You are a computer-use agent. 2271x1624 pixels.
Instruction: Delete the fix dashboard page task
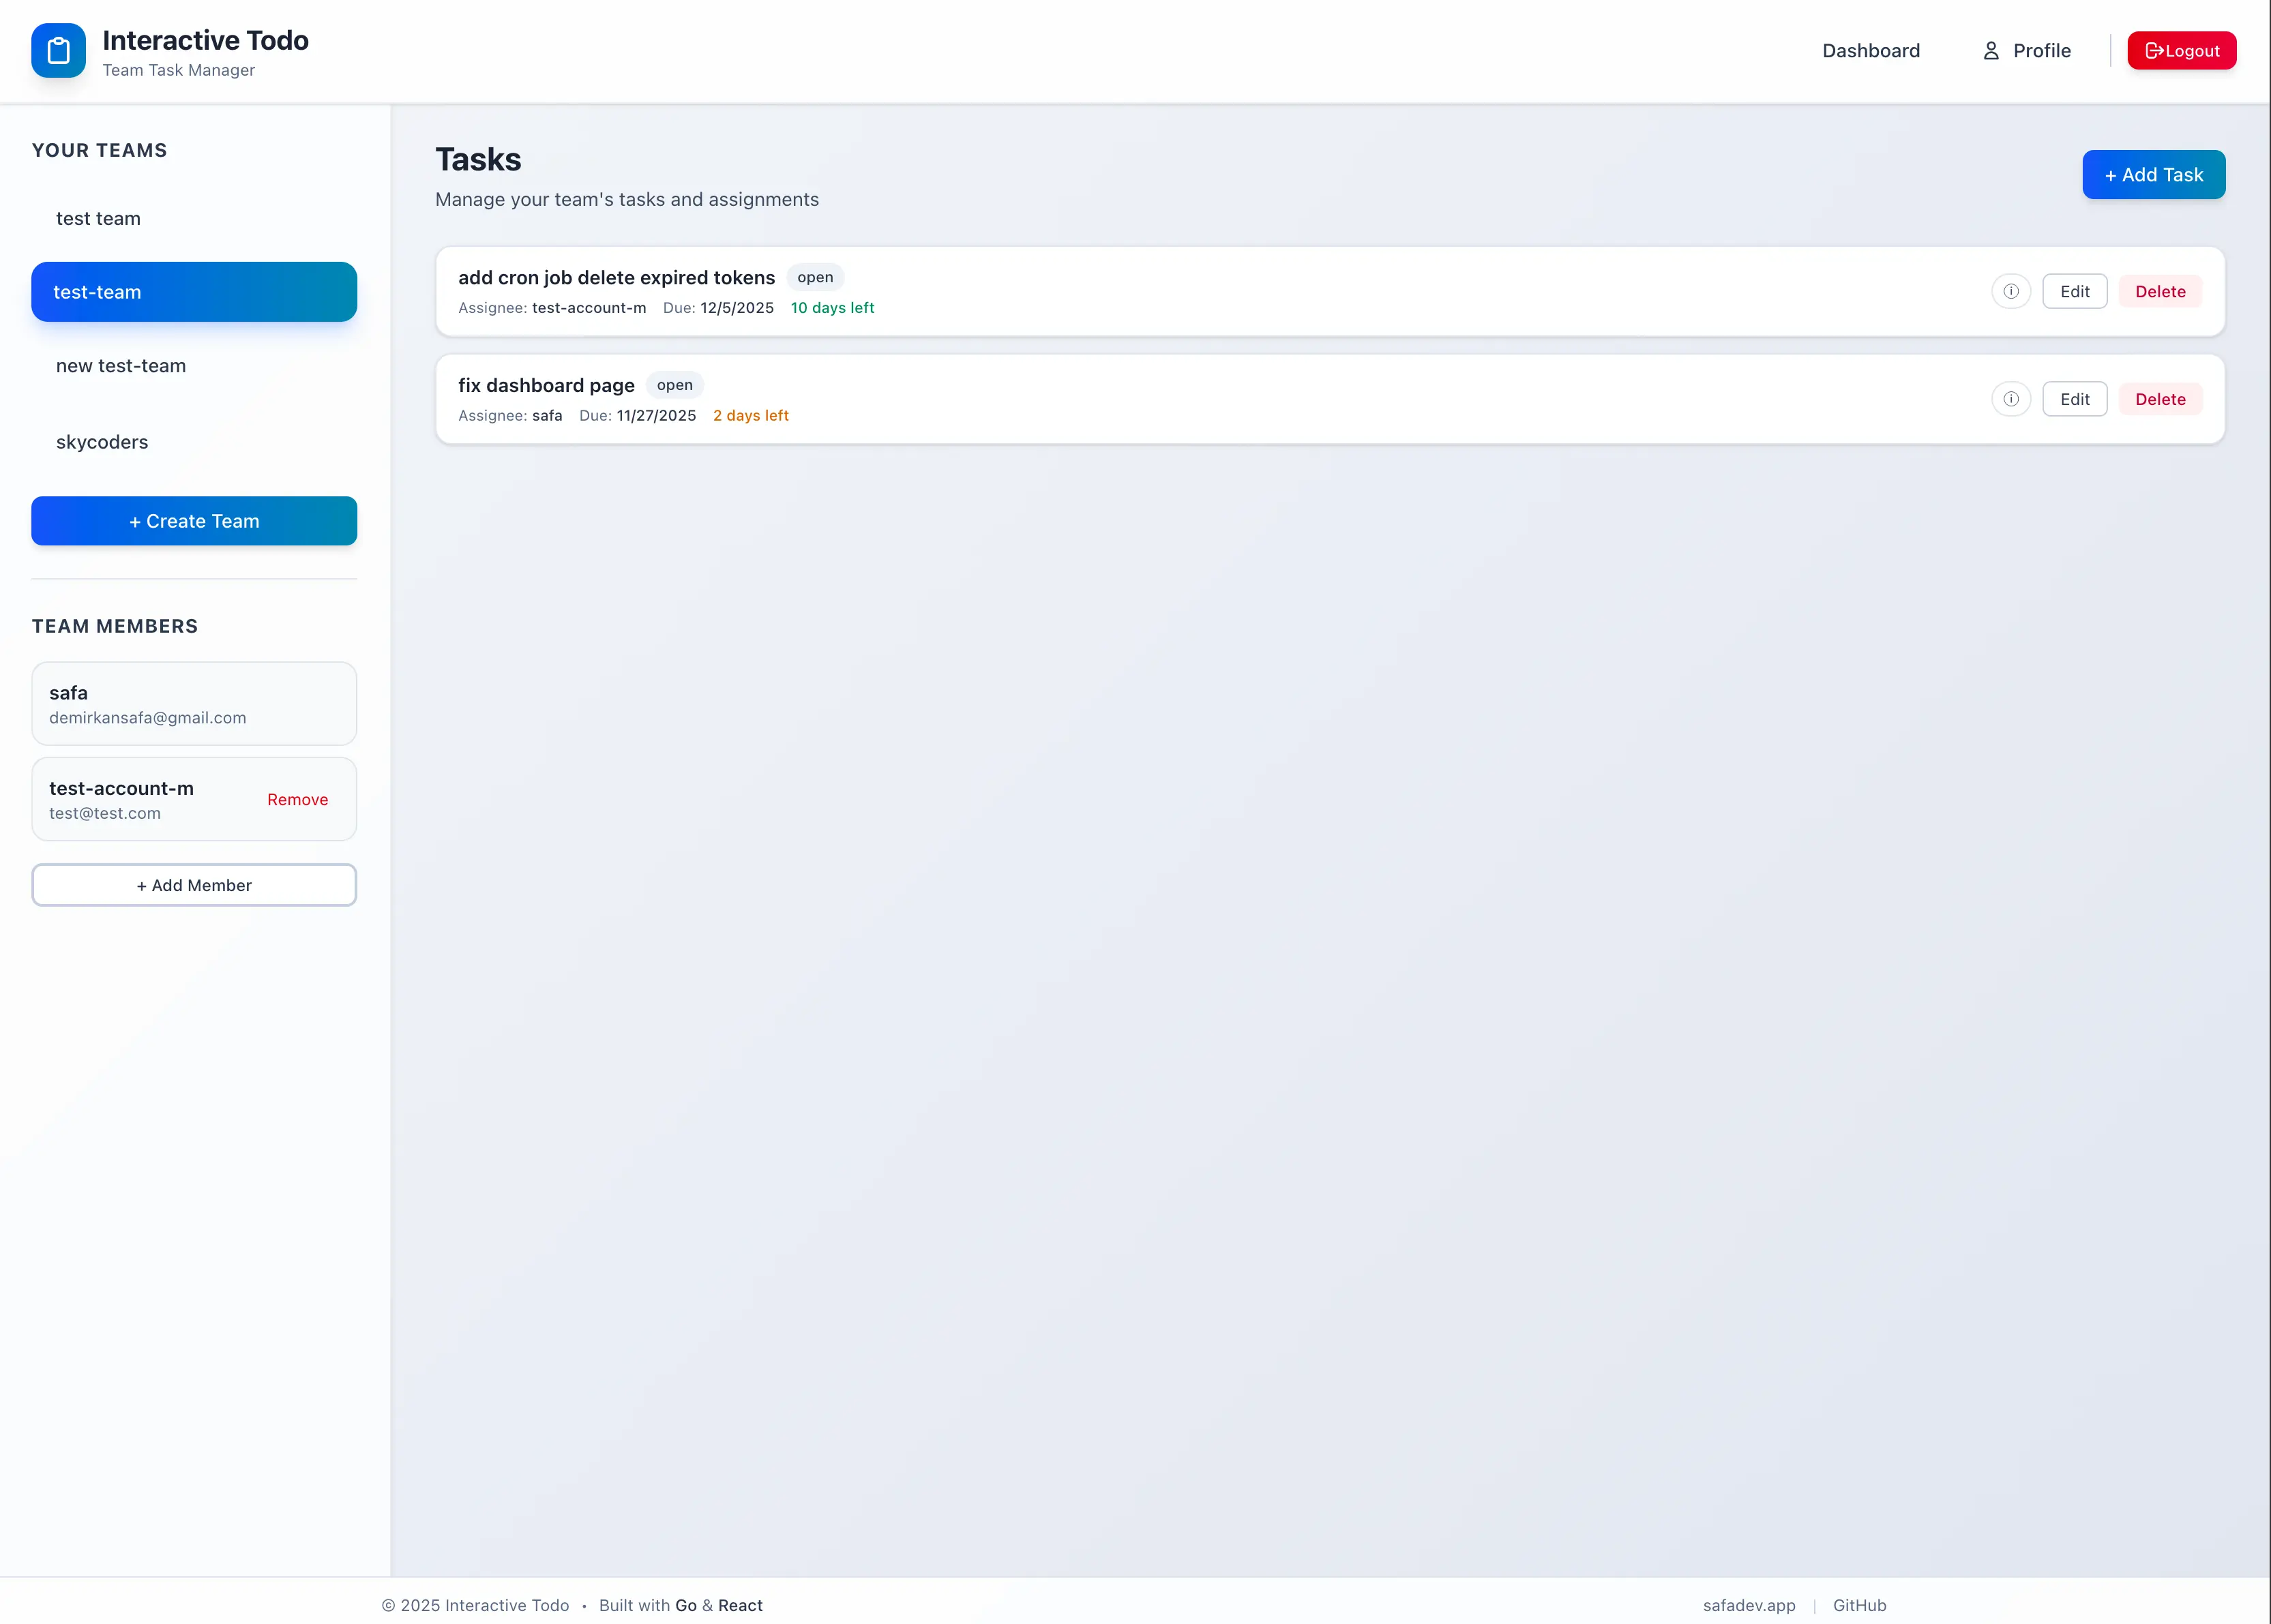coord(2160,398)
